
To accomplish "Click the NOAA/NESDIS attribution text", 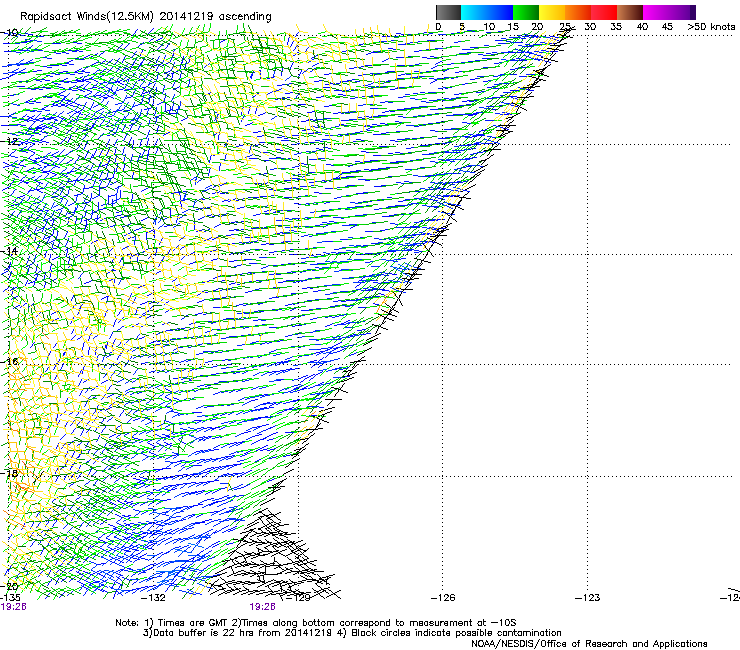I will (x=589, y=644).
